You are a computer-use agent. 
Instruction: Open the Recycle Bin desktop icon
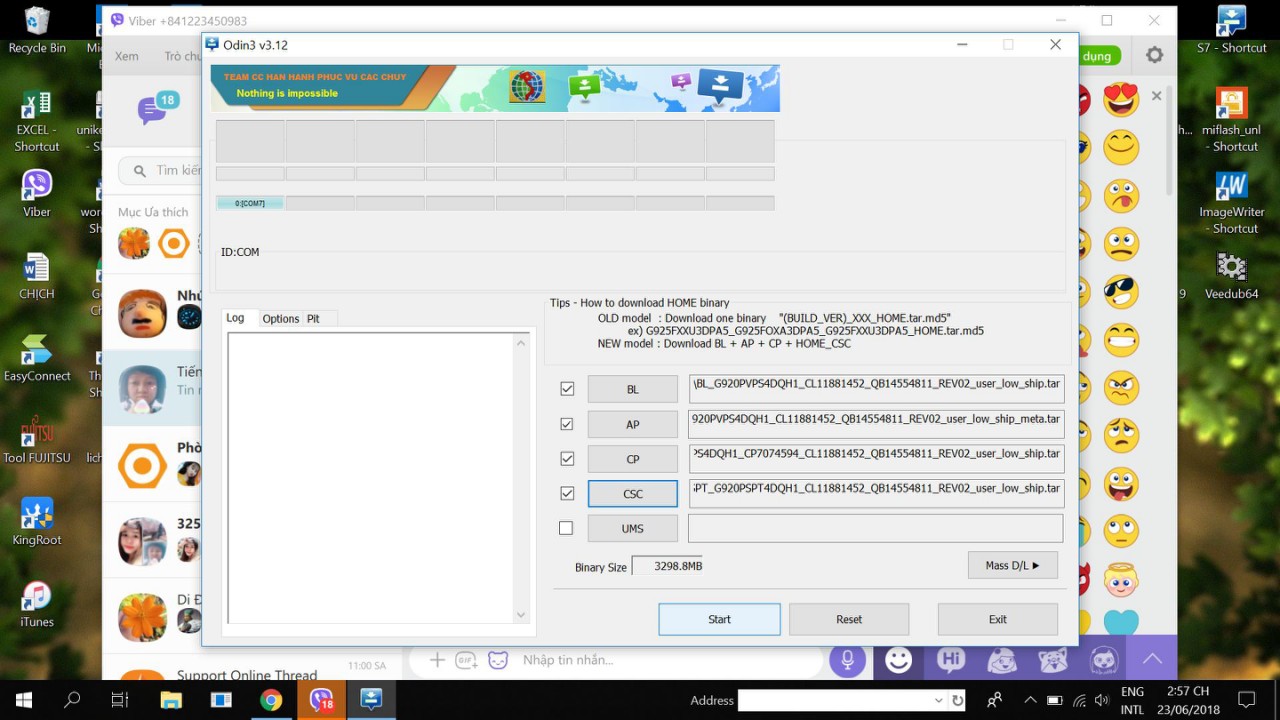coord(37,30)
